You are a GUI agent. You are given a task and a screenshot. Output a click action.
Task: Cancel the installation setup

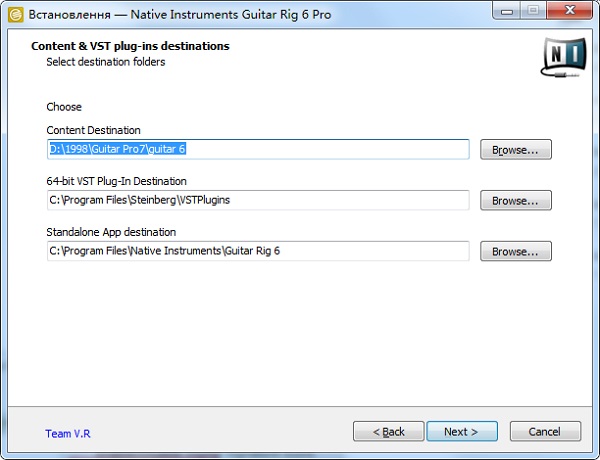545,431
